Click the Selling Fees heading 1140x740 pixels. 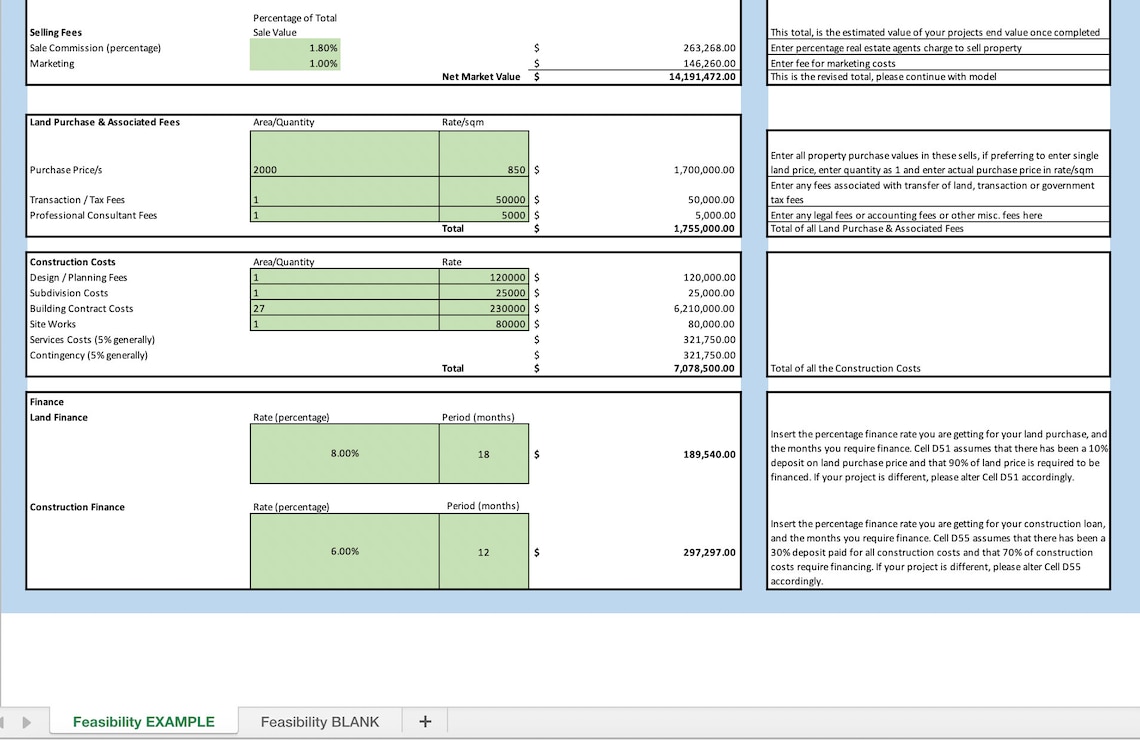click(56, 33)
